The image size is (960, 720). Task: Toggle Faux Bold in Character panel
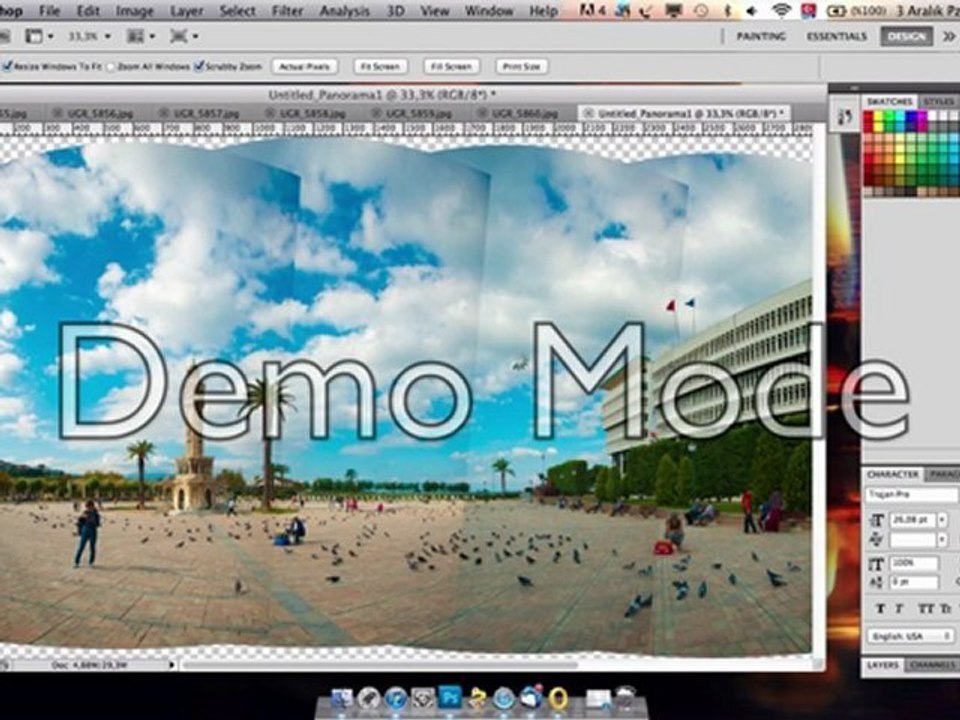(880, 609)
